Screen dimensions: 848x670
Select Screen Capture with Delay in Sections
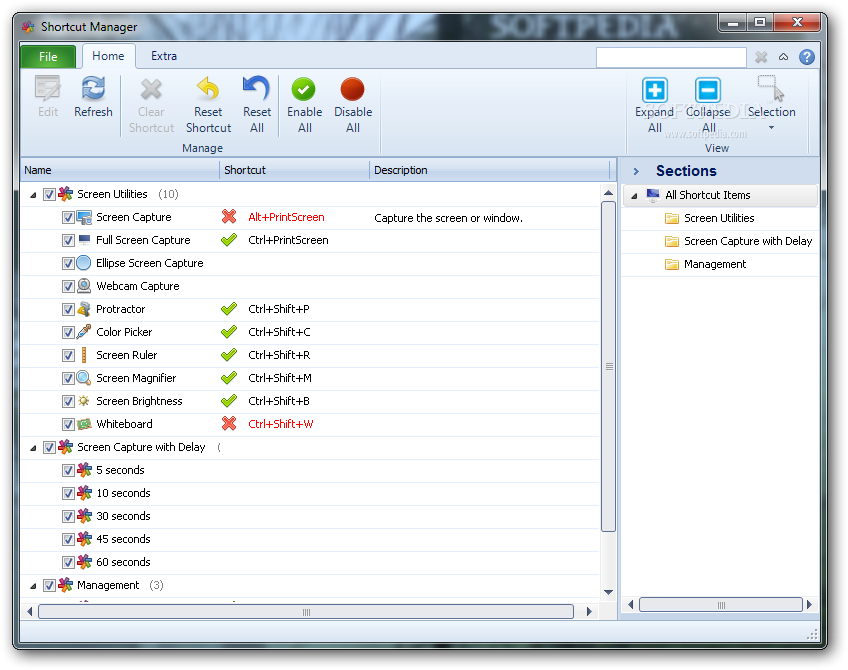coord(747,241)
